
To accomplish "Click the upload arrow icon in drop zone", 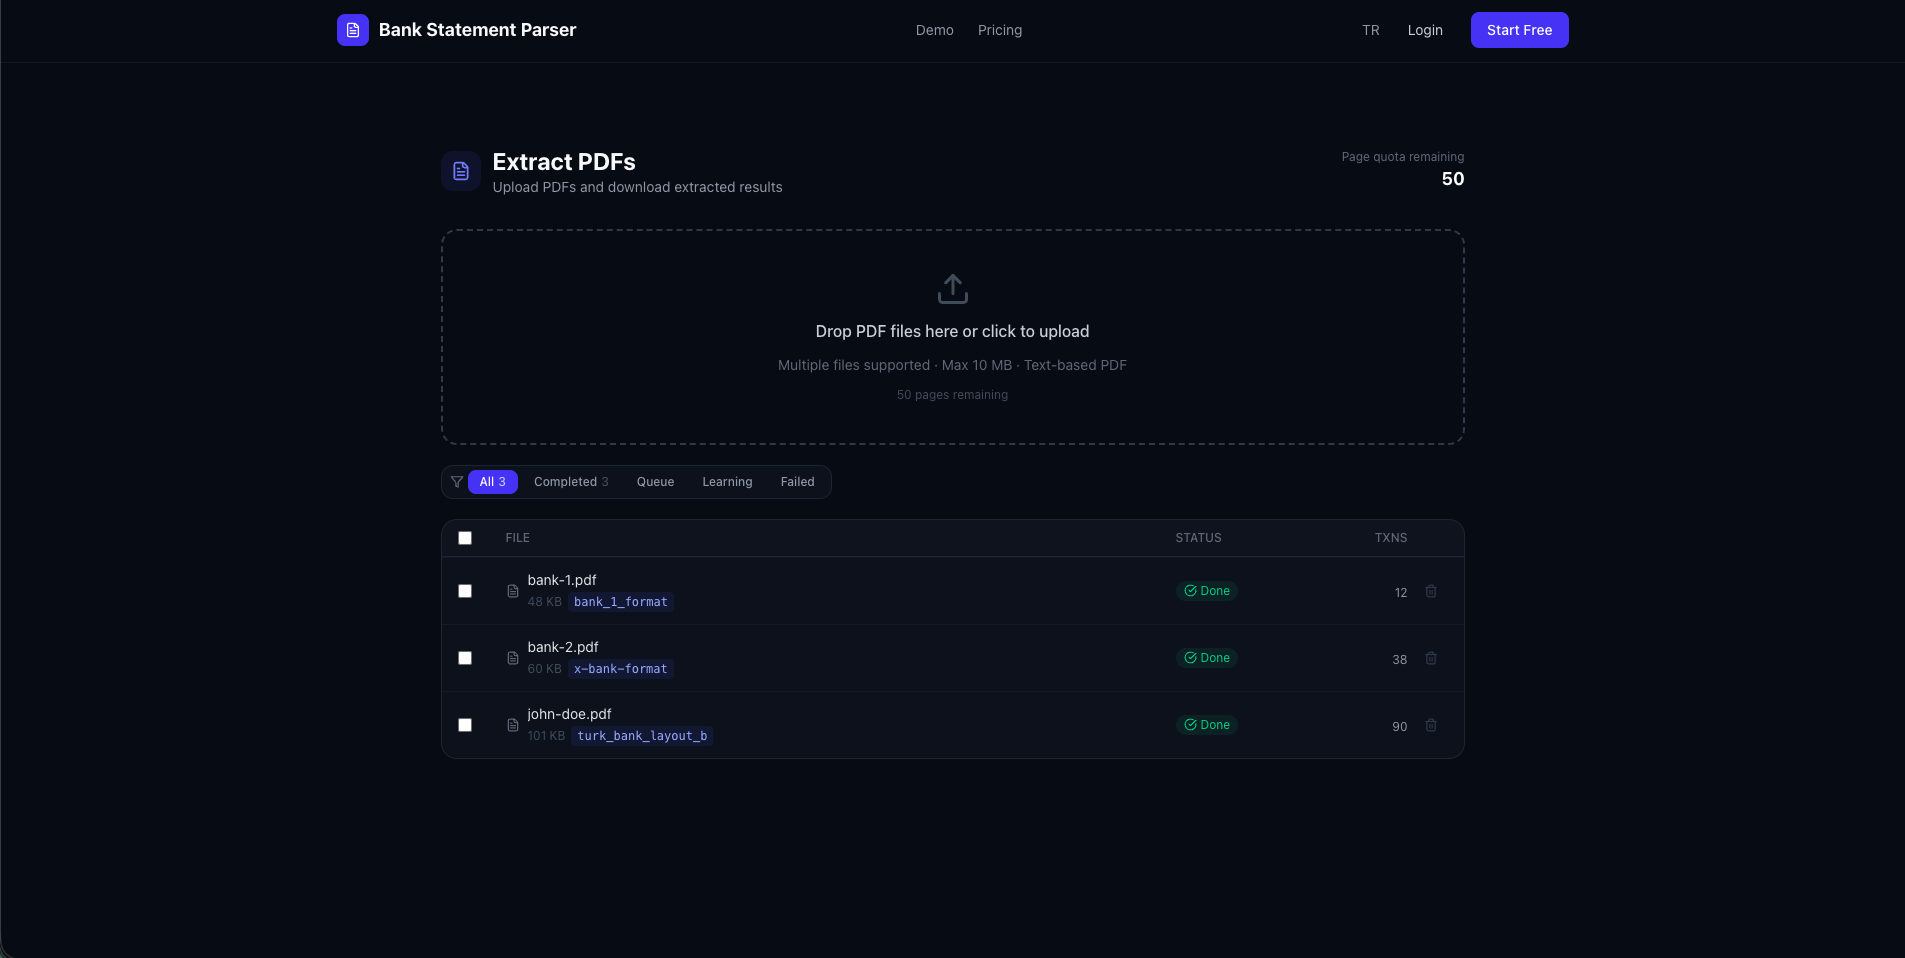I will [953, 289].
